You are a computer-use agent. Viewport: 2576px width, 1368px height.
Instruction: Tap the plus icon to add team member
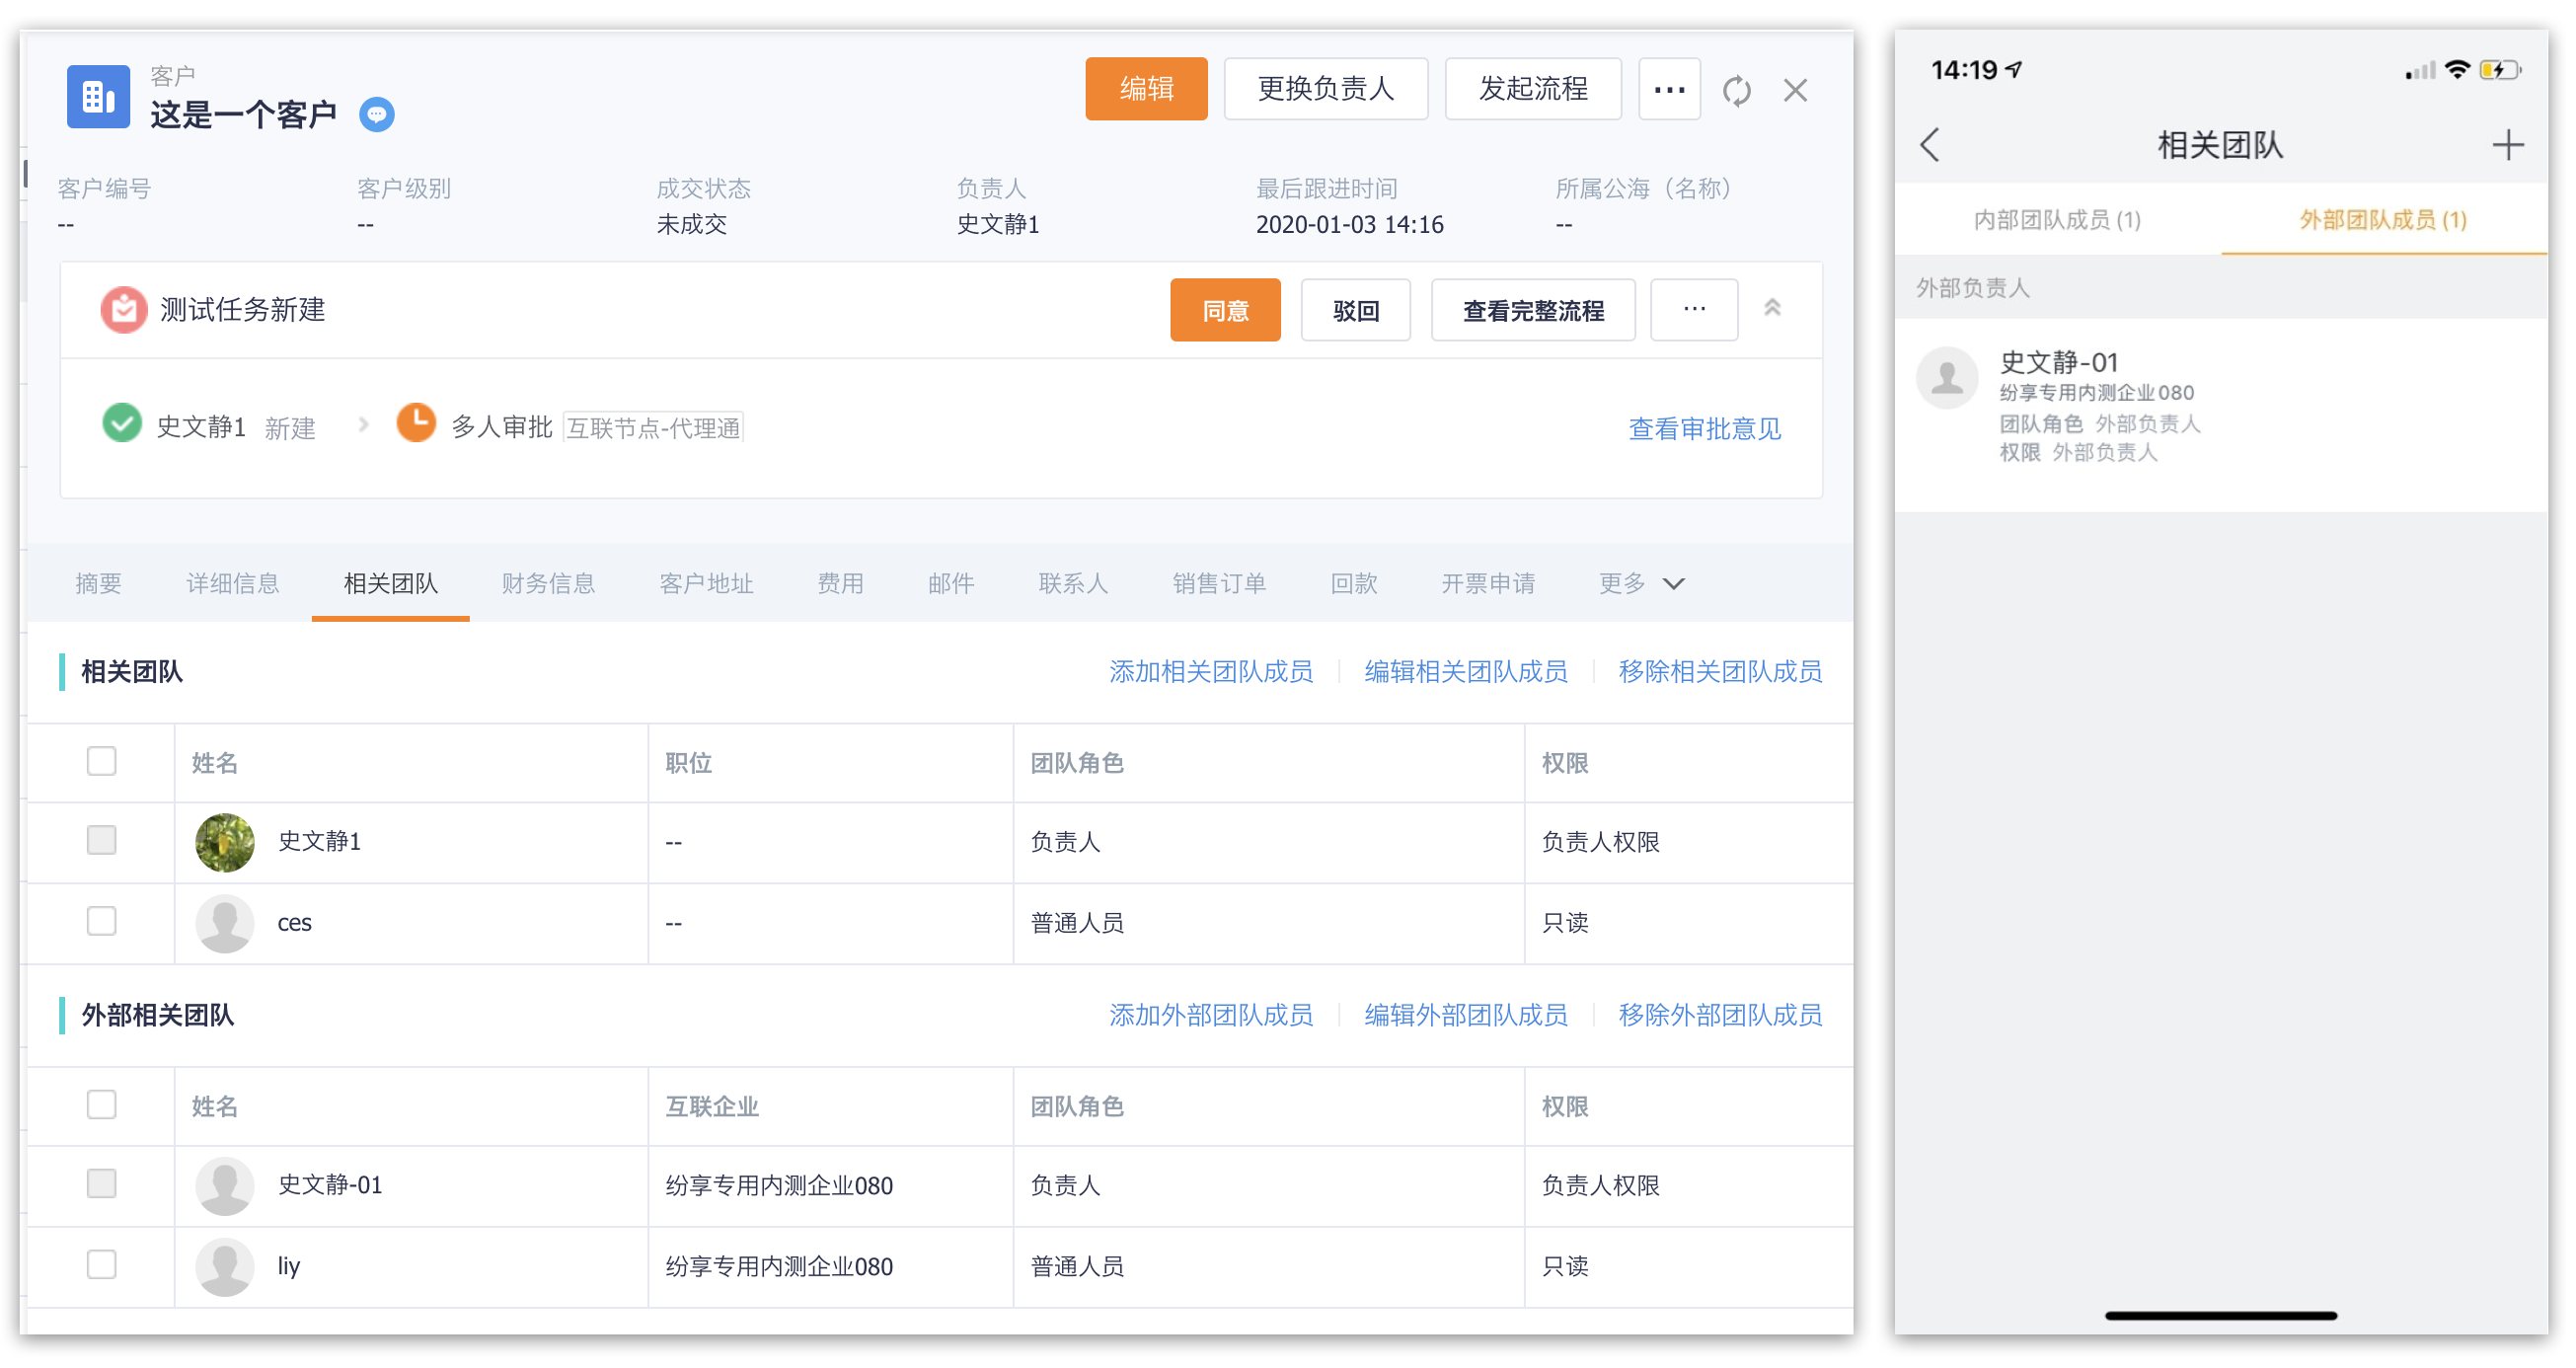(2507, 145)
